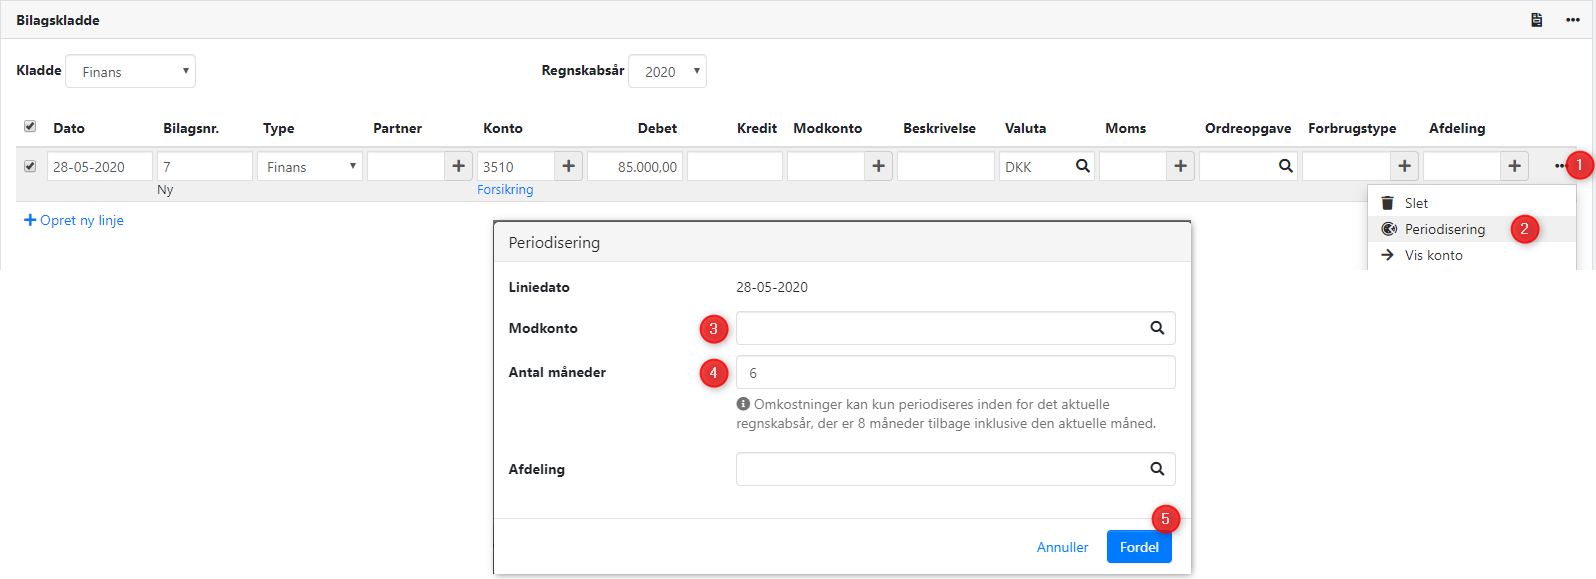The height and width of the screenshot is (579, 1596).
Task: Click the search icon in the dialog Modkonto field
Action: (x=1157, y=328)
